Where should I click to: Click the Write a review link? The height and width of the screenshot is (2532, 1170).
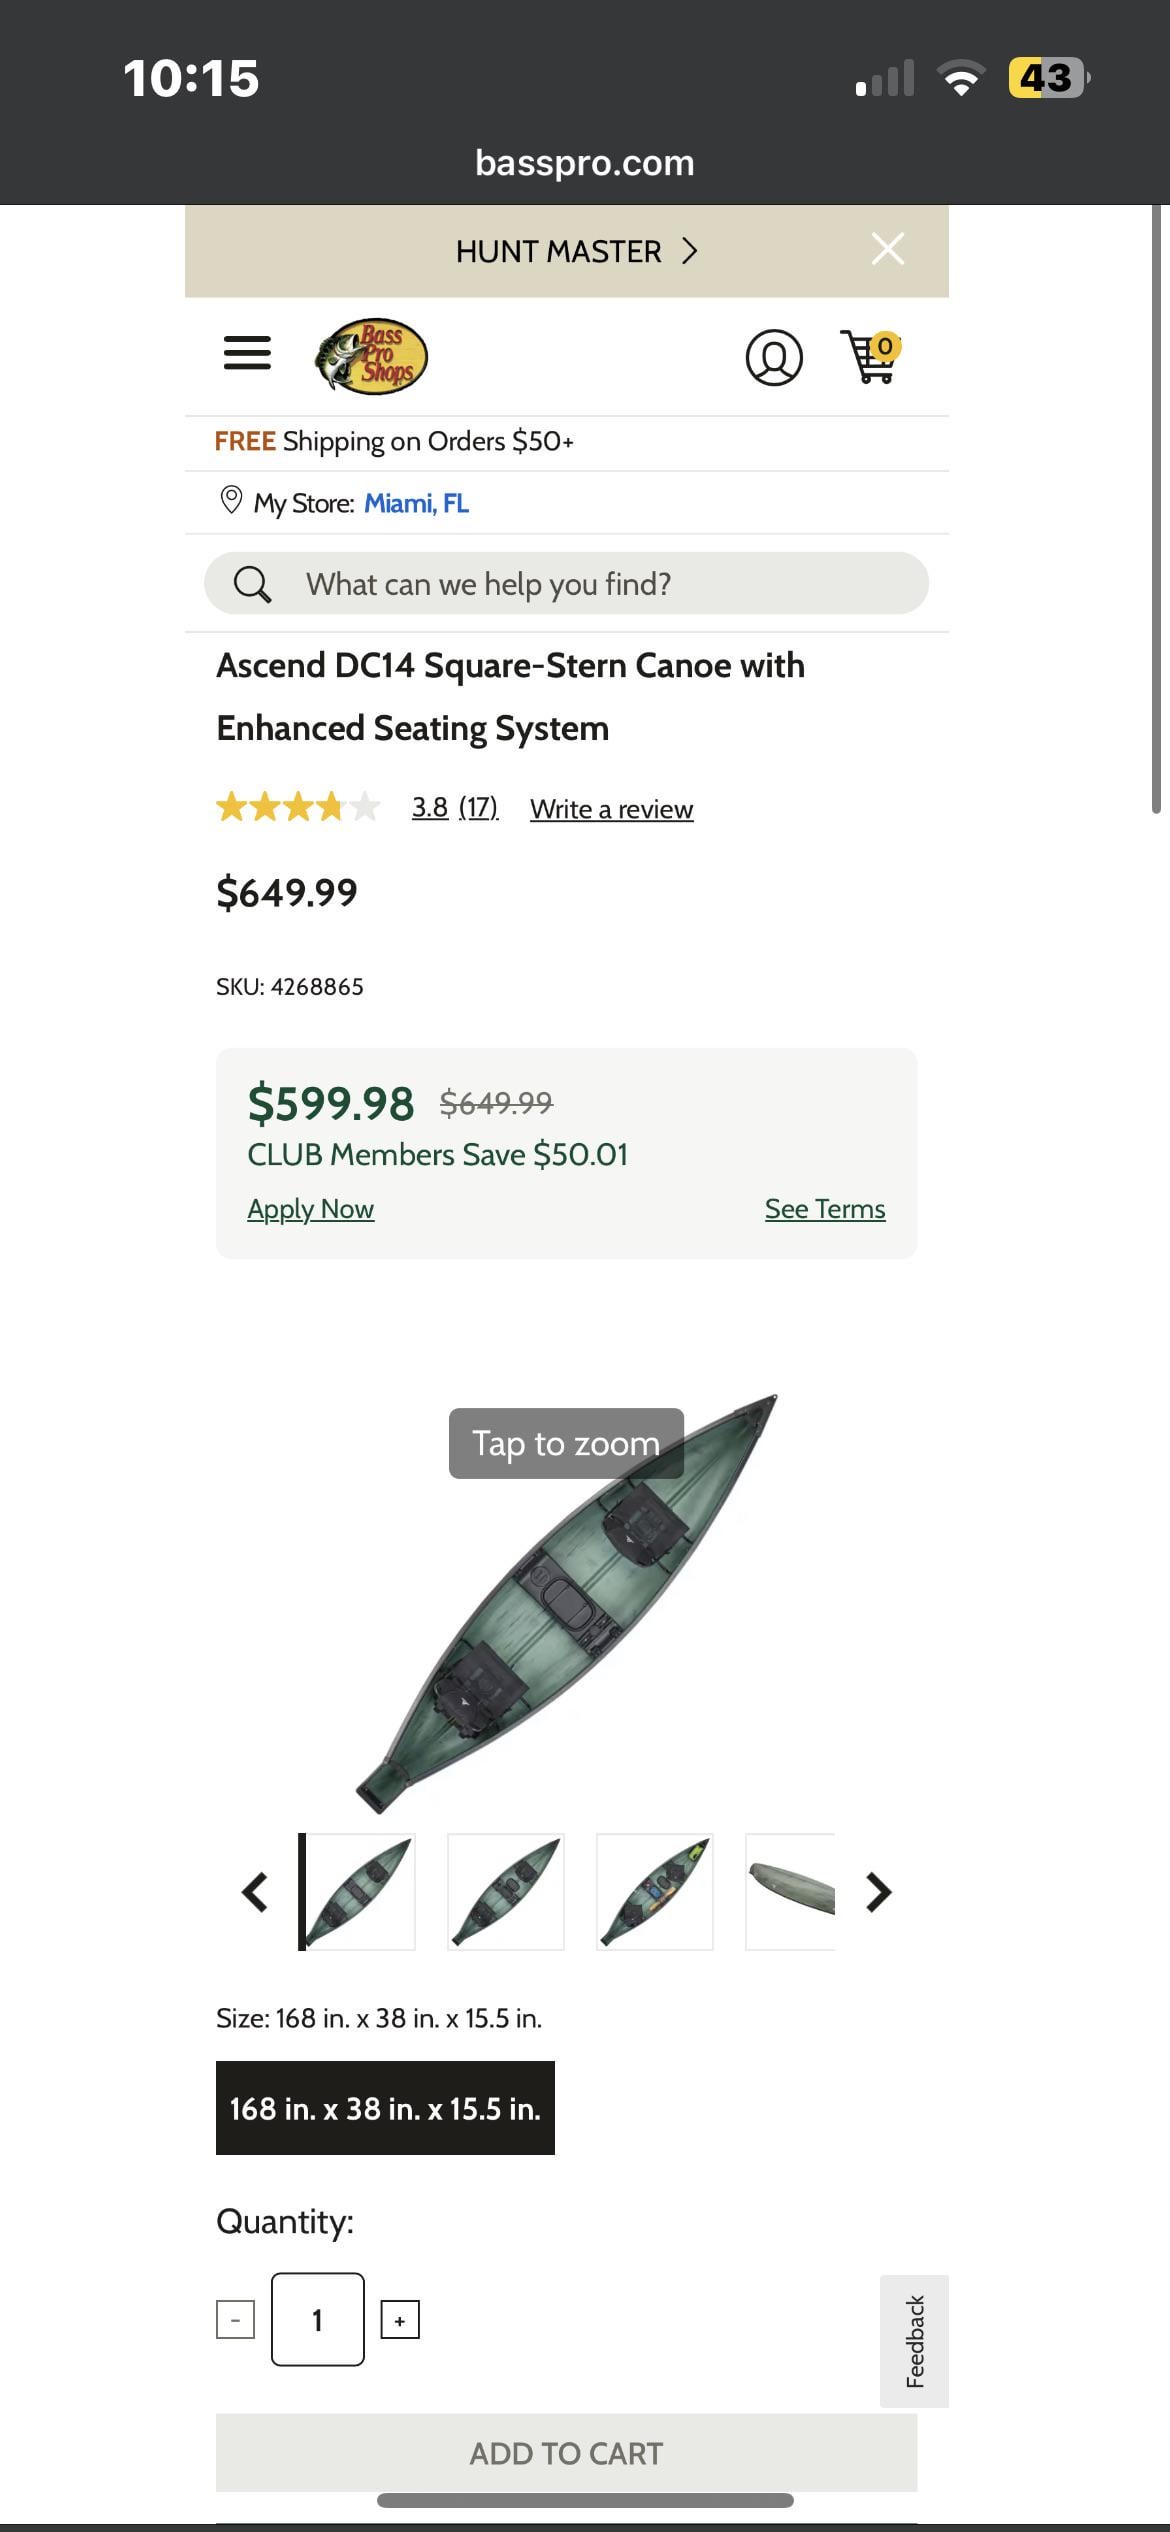pyautogui.click(x=611, y=809)
